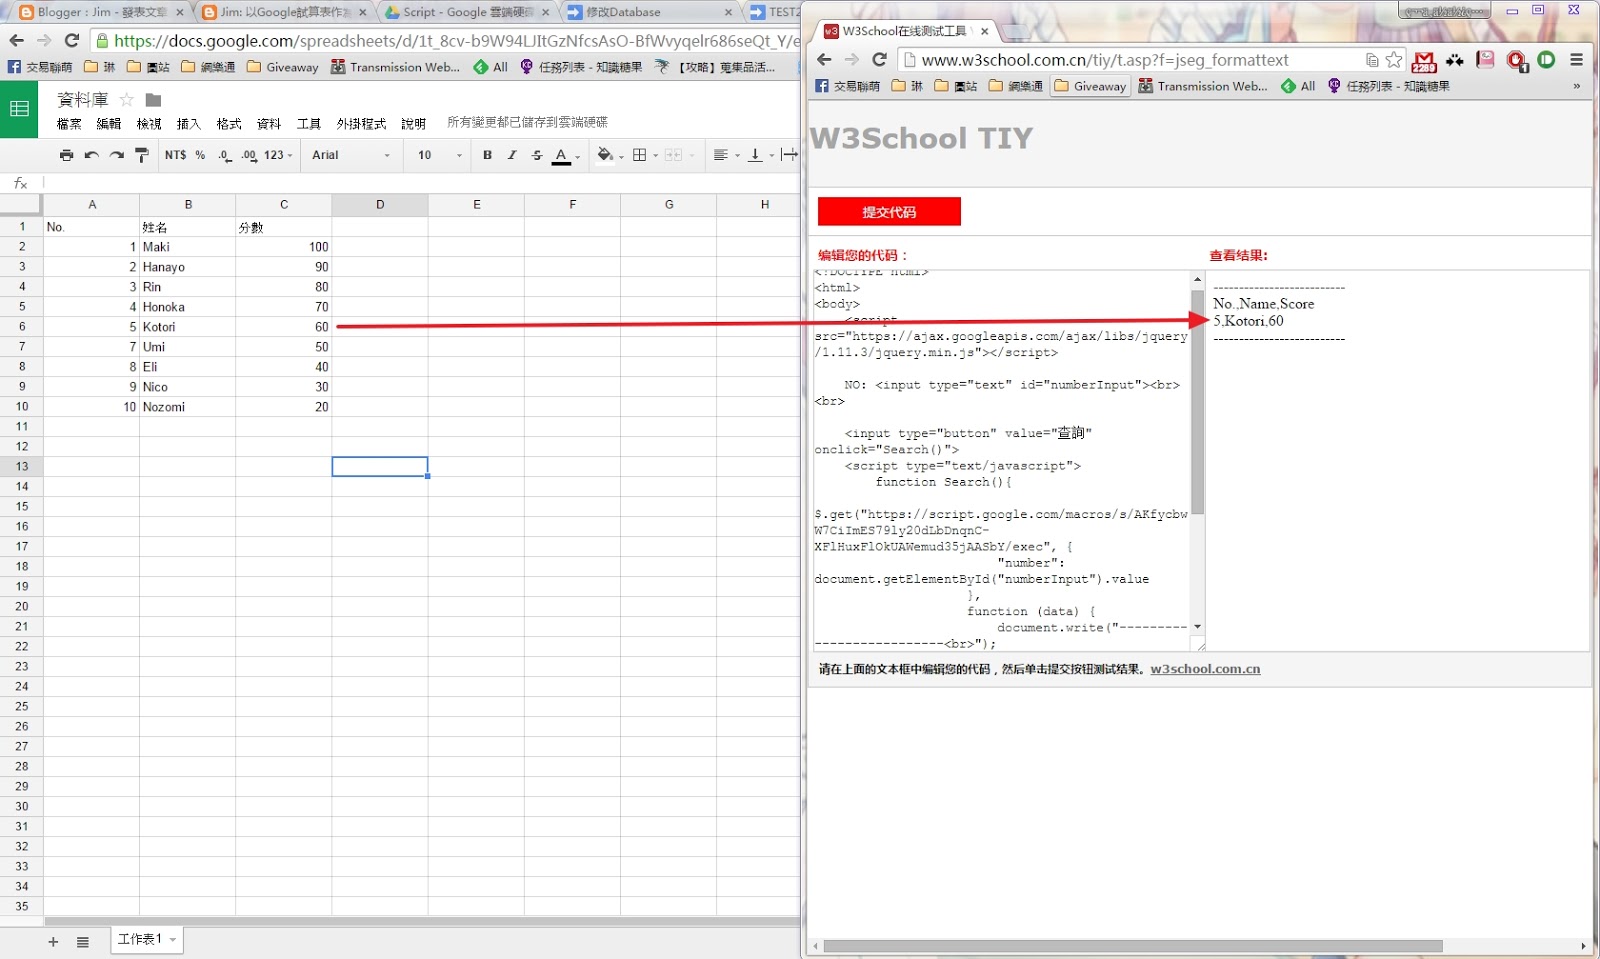Toggle bold formatting
Screen dimensions: 1600x959
pos(487,155)
